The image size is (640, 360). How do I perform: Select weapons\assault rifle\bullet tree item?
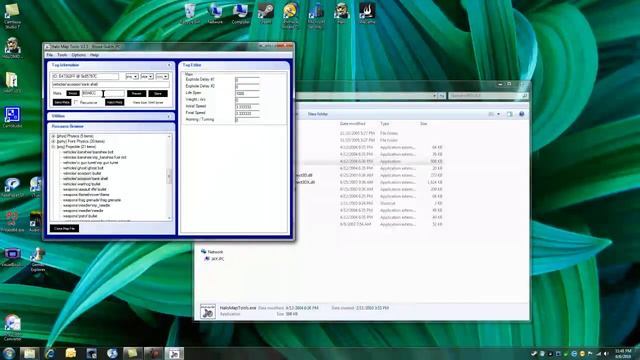pyautogui.click(x=84, y=189)
